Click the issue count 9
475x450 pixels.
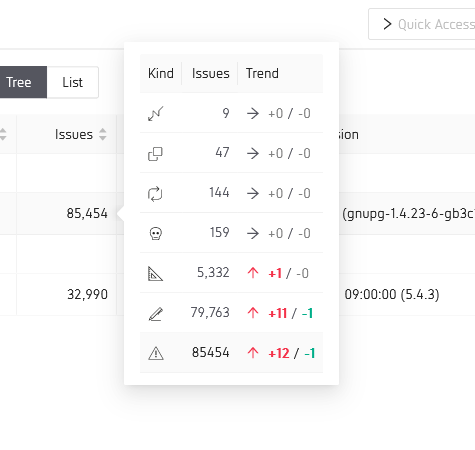tap(226, 114)
